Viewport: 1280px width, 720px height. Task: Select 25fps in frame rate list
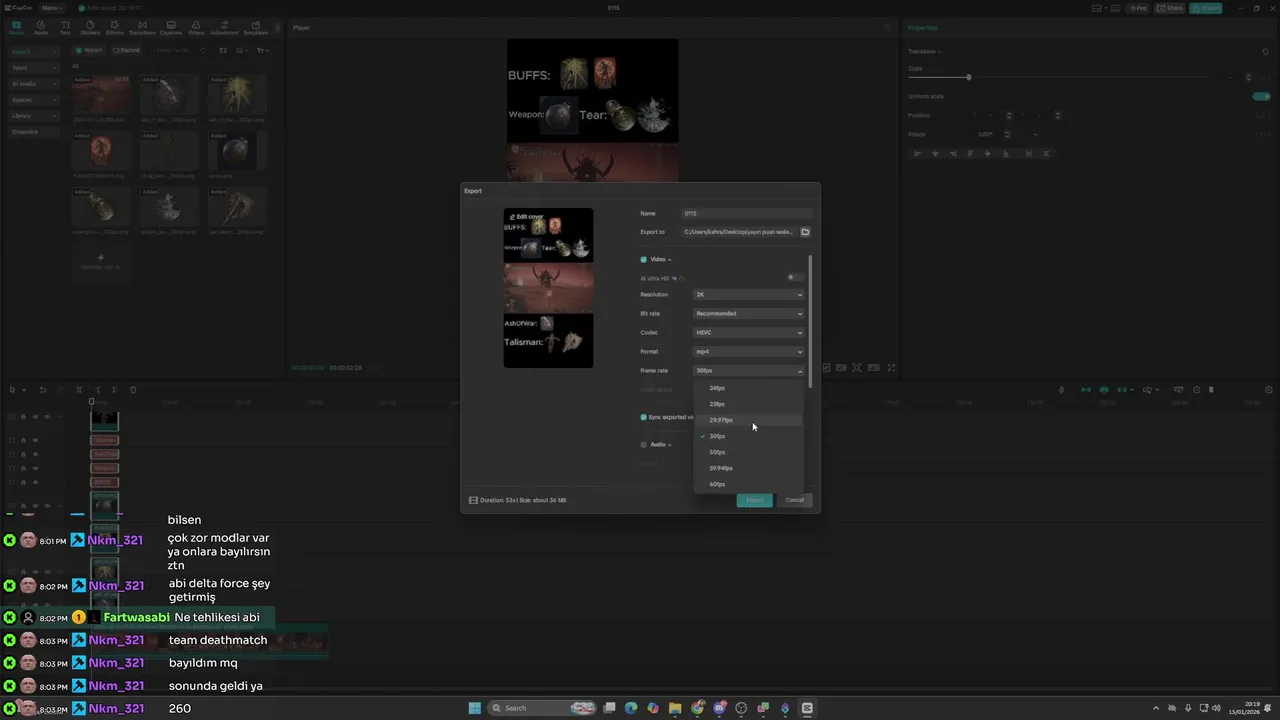pos(748,404)
